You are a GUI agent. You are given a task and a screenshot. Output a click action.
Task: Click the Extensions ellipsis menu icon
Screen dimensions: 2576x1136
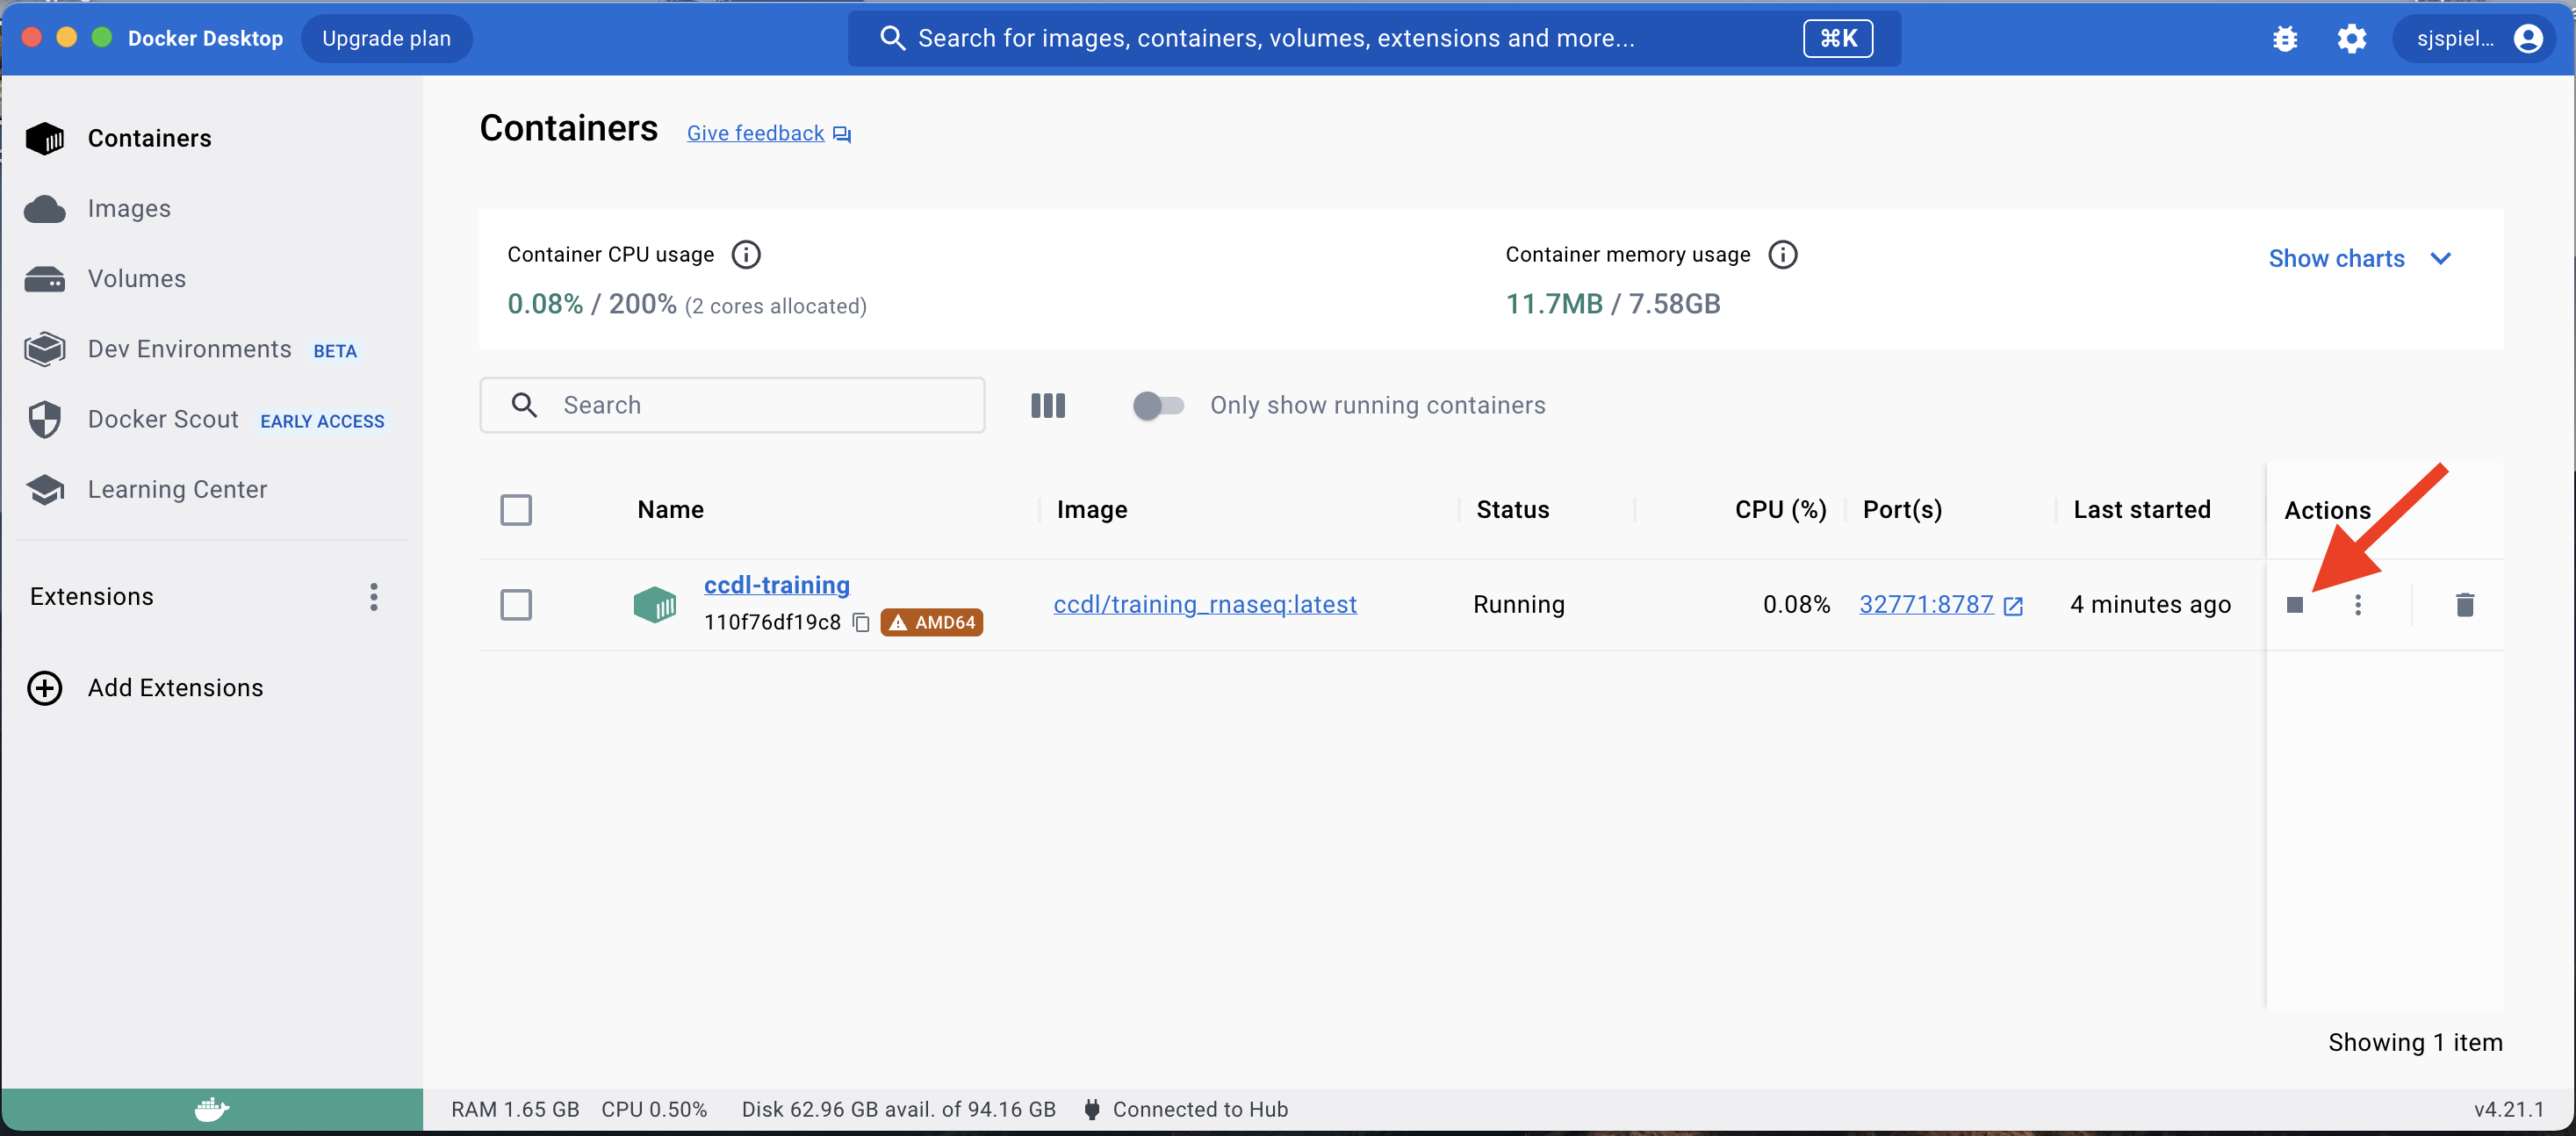coord(375,594)
